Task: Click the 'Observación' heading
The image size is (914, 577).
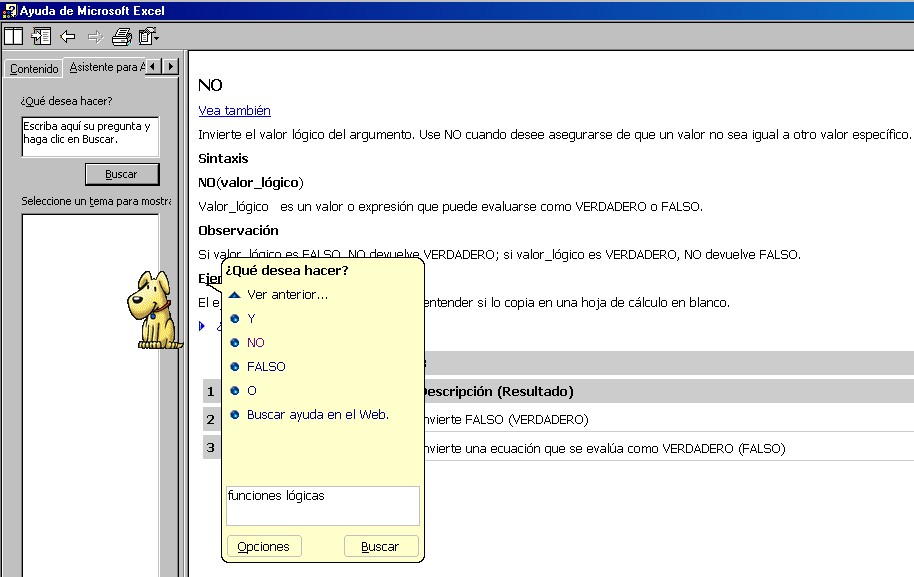Action: (238, 231)
